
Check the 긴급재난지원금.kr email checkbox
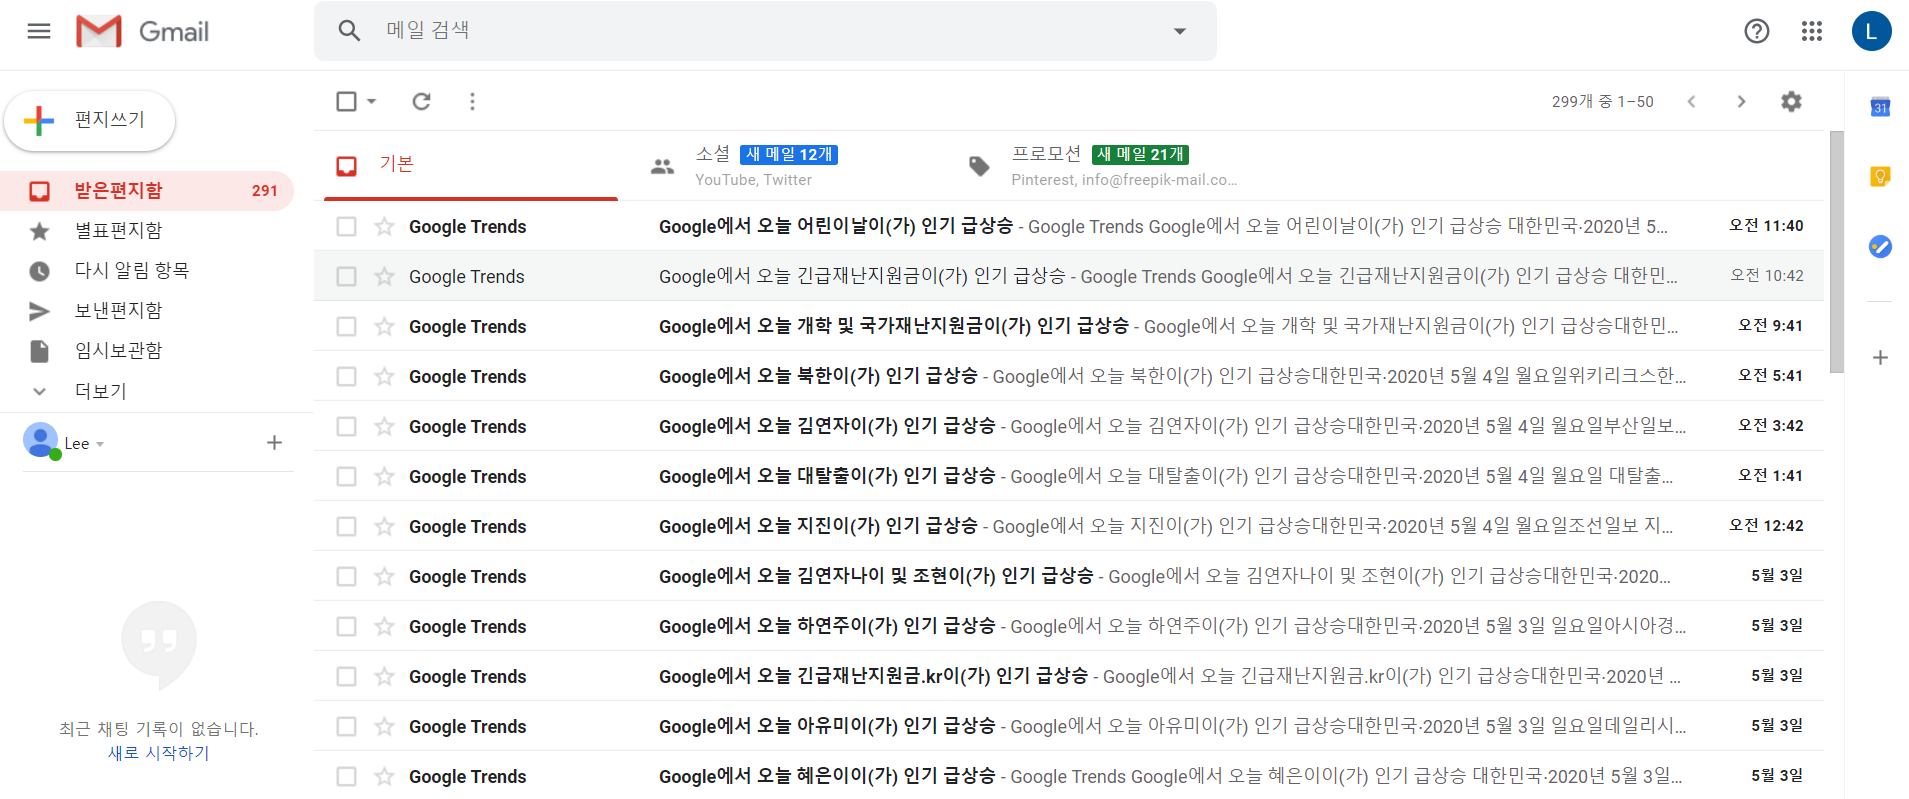click(x=347, y=676)
